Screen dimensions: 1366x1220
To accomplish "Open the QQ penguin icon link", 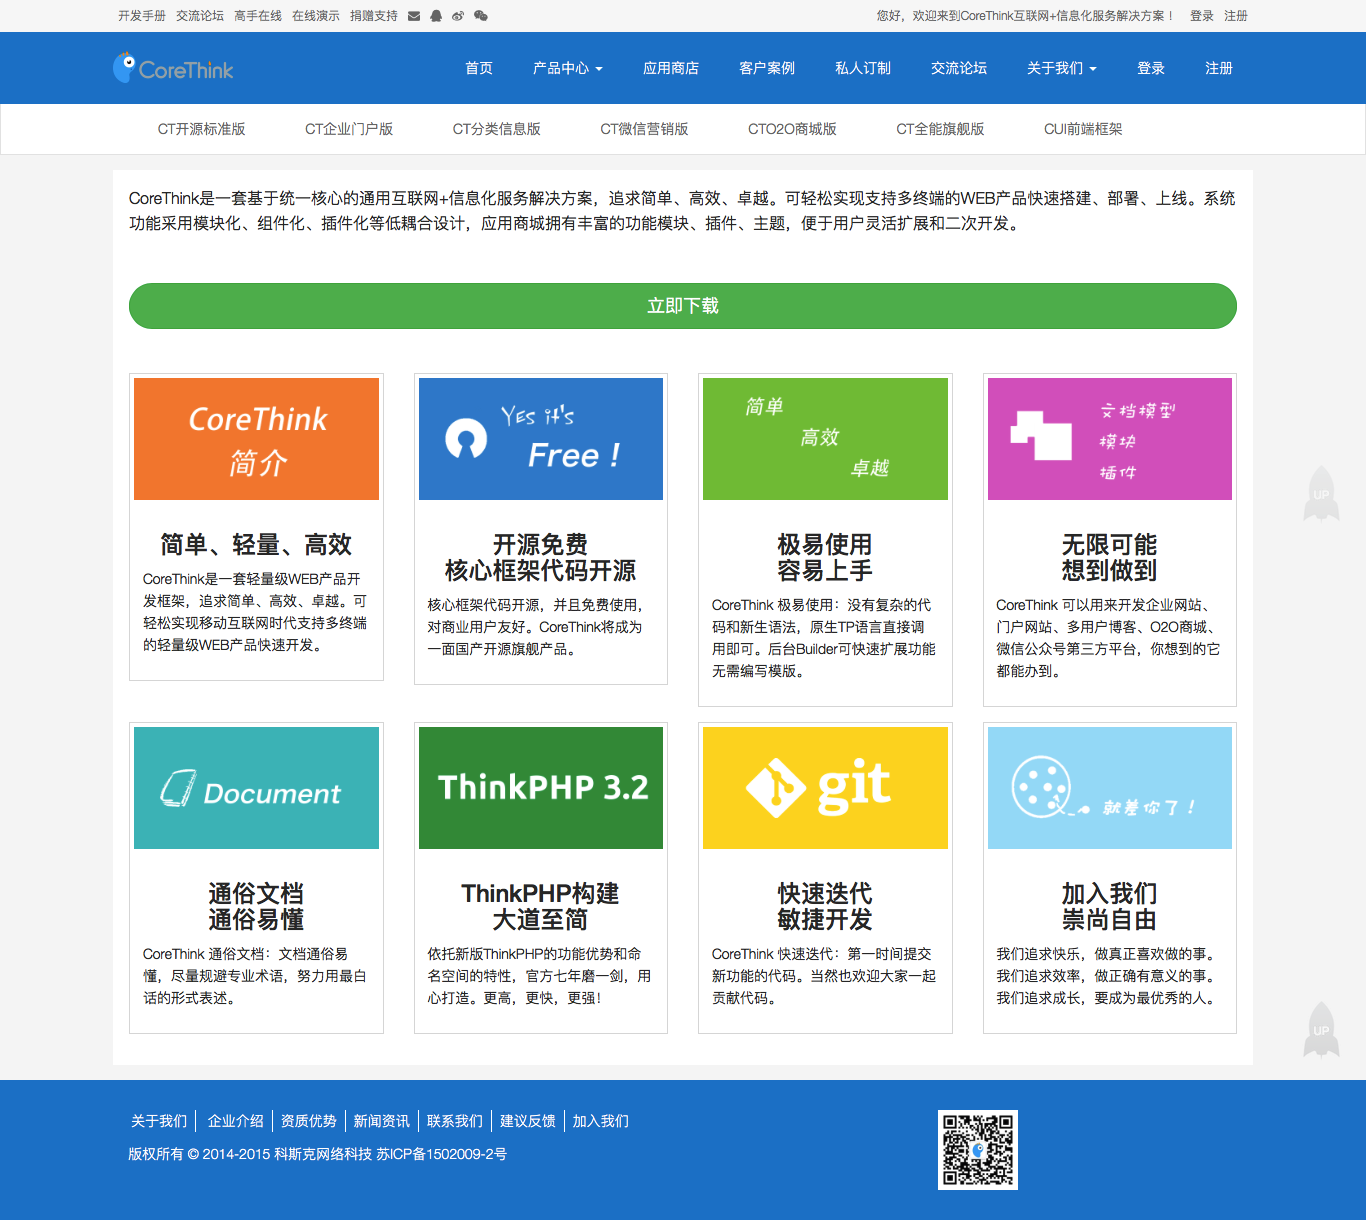I will [436, 16].
